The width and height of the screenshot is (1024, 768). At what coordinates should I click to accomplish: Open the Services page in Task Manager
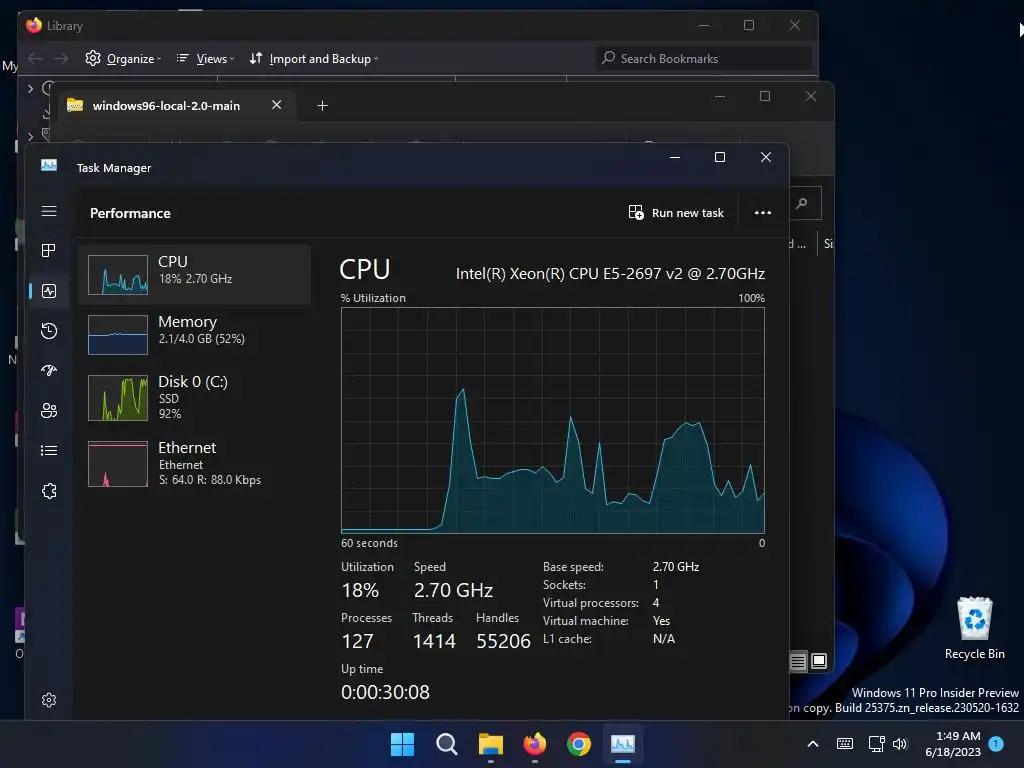(x=49, y=490)
